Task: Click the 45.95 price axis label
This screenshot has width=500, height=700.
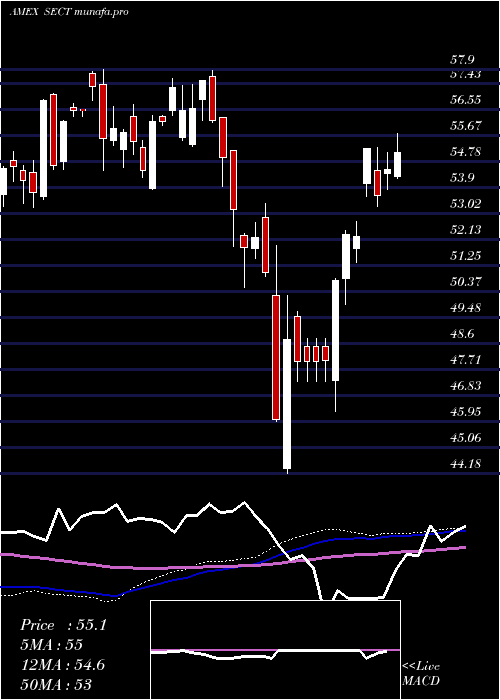Action: 466,411
